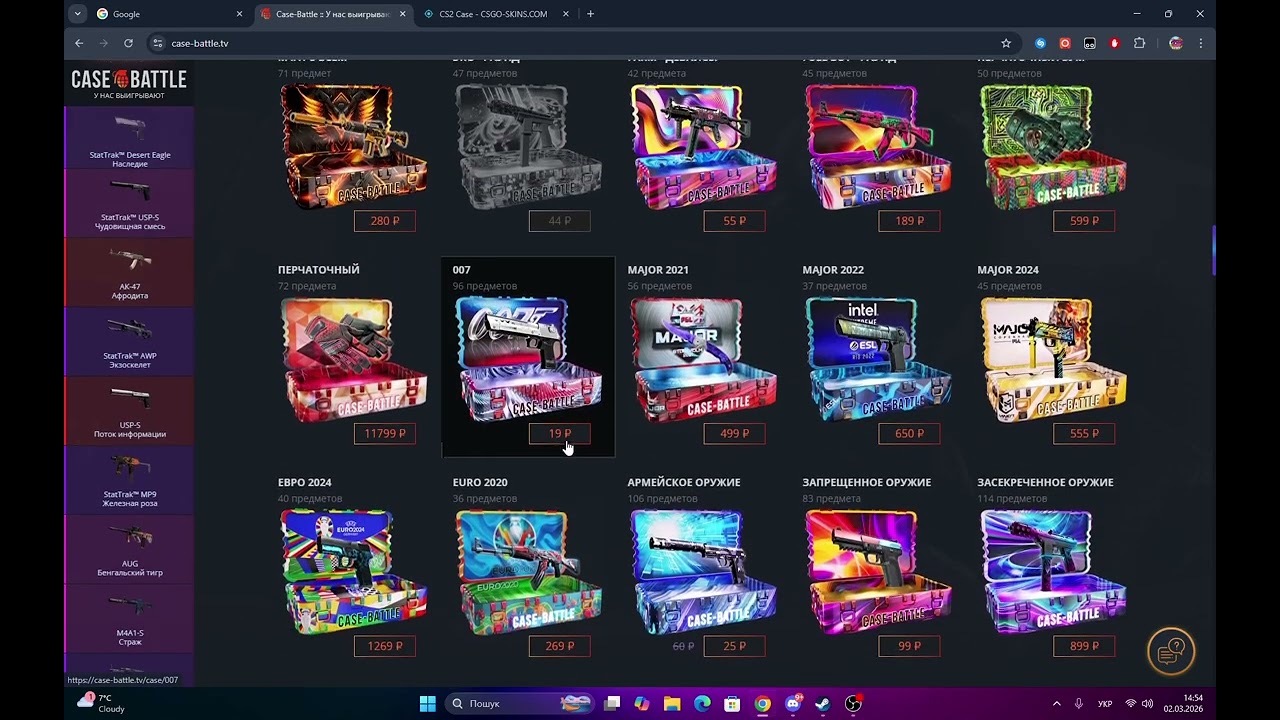Viewport: 1280px width, 720px height.
Task: Click the taskbar Пошук search box
Action: (x=518, y=704)
